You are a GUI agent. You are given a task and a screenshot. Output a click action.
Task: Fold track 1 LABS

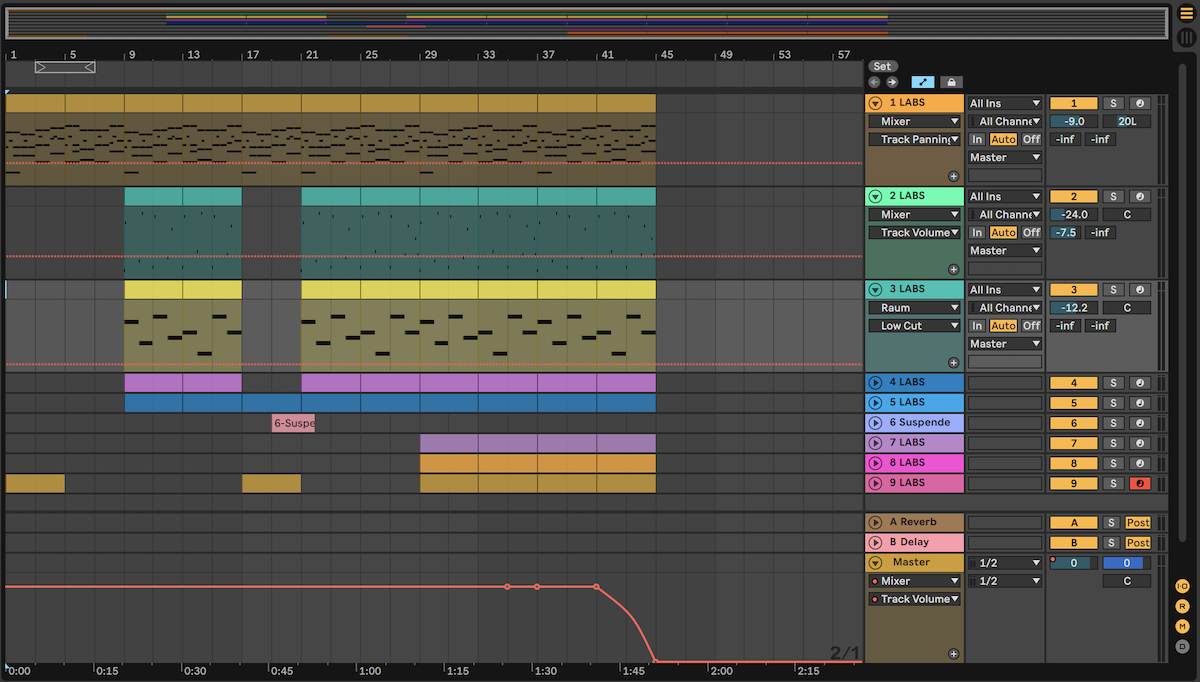pos(876,103)
